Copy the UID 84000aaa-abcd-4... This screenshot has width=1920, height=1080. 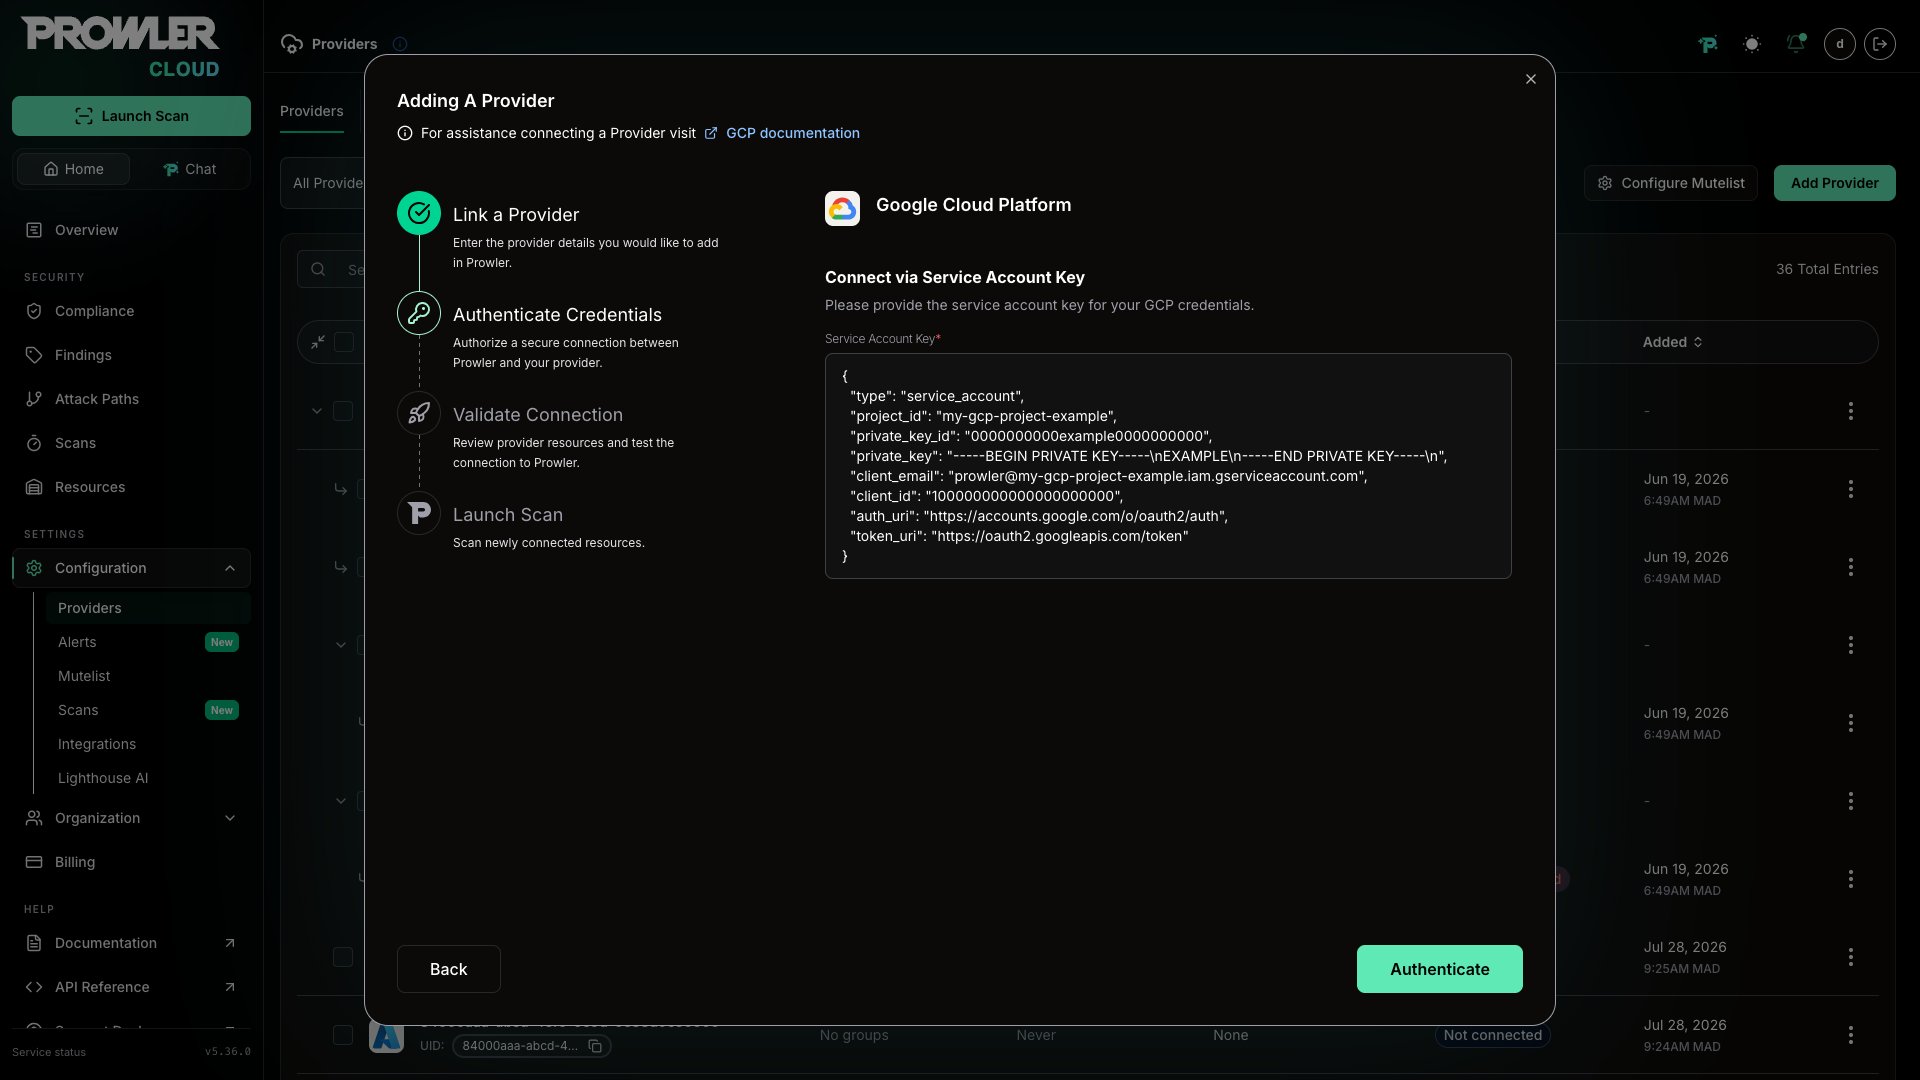(595, 1046)
